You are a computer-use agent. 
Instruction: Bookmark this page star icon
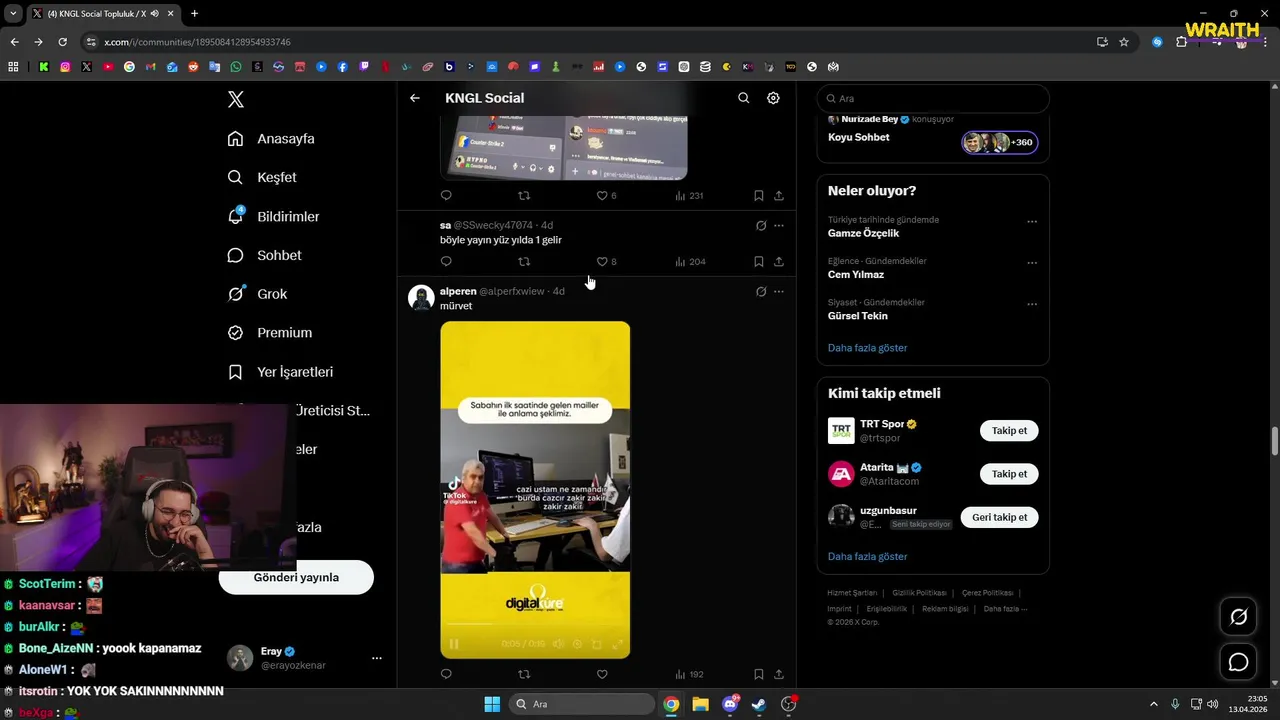click(1124, 42)
